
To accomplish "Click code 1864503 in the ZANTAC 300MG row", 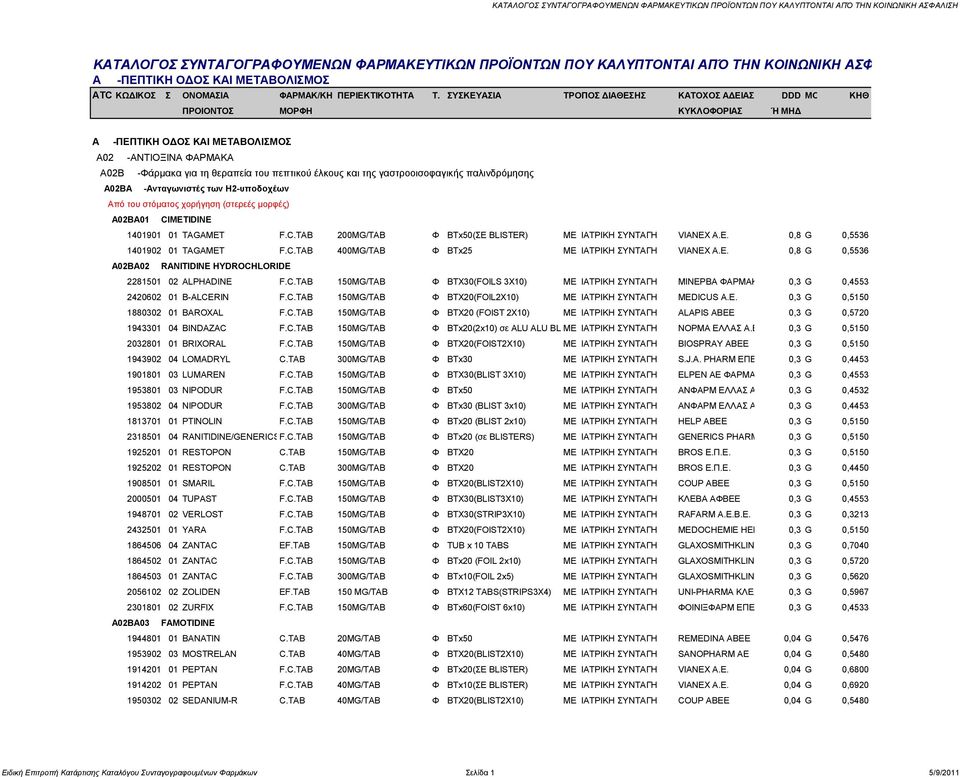I will coord(144,576).
